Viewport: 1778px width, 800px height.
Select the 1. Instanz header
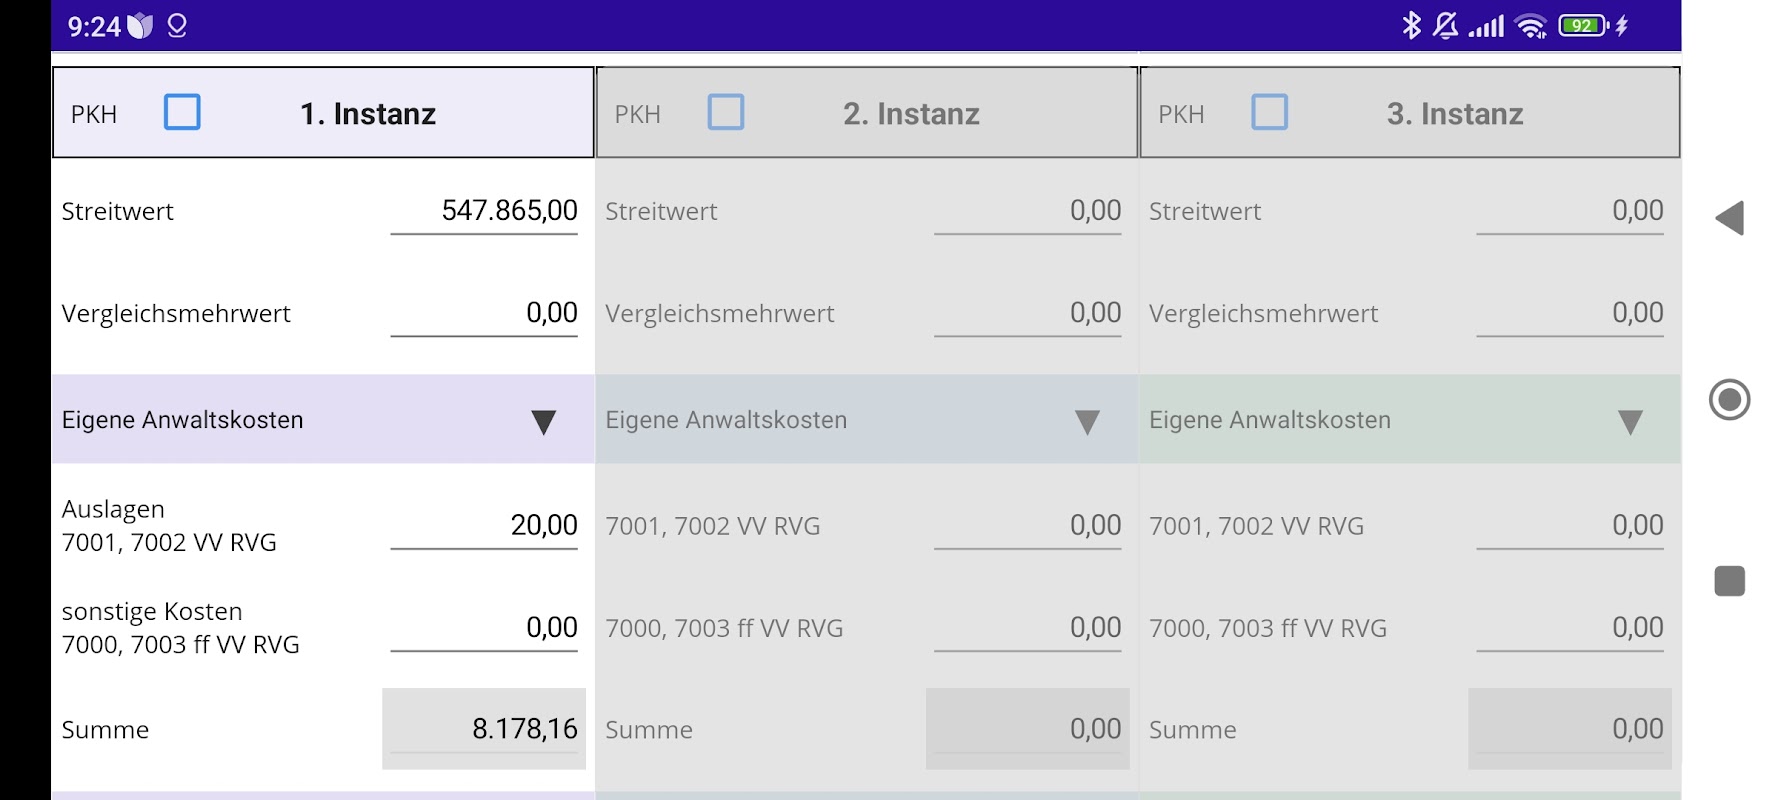tap(368, 114)
